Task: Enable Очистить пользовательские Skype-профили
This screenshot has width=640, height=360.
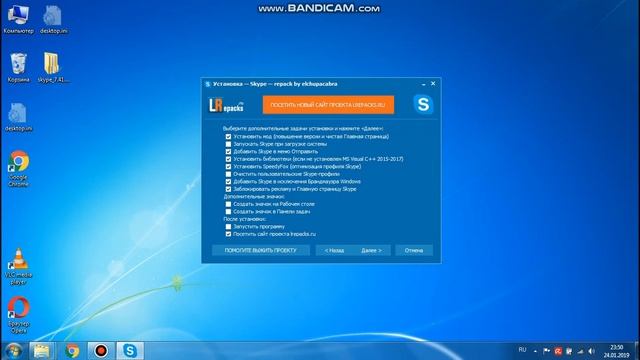Action: pos(228,174)
